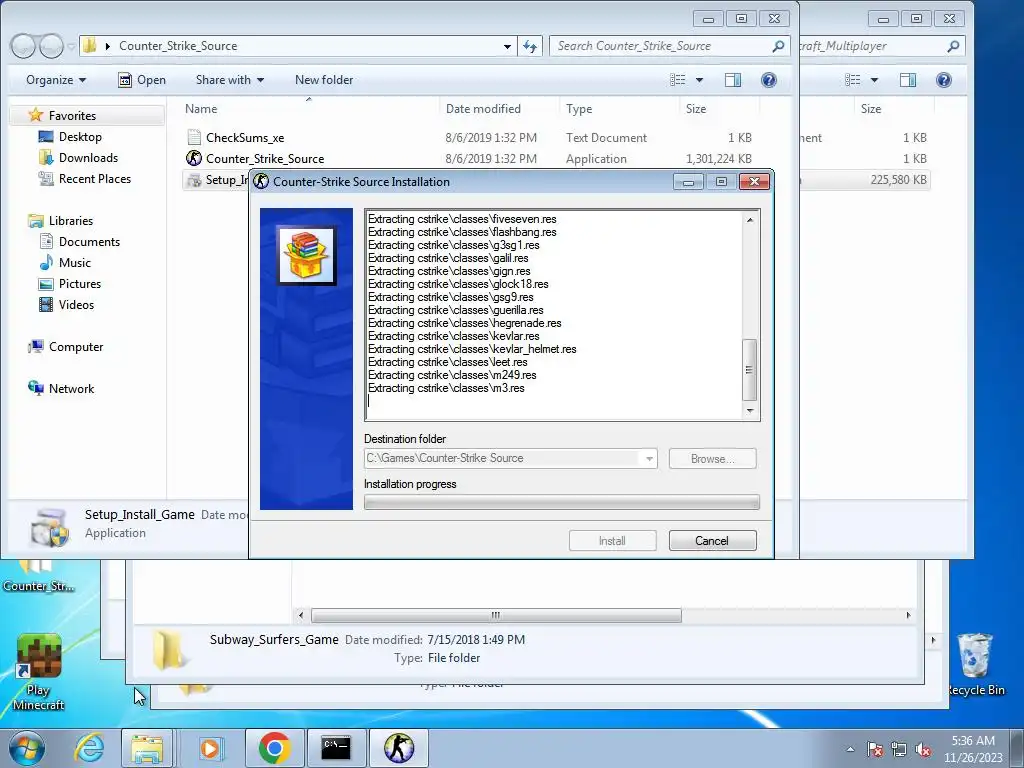Click scroll-up arrow in extraction log
Screen dimensions: 1024x768
pos(750,220)
